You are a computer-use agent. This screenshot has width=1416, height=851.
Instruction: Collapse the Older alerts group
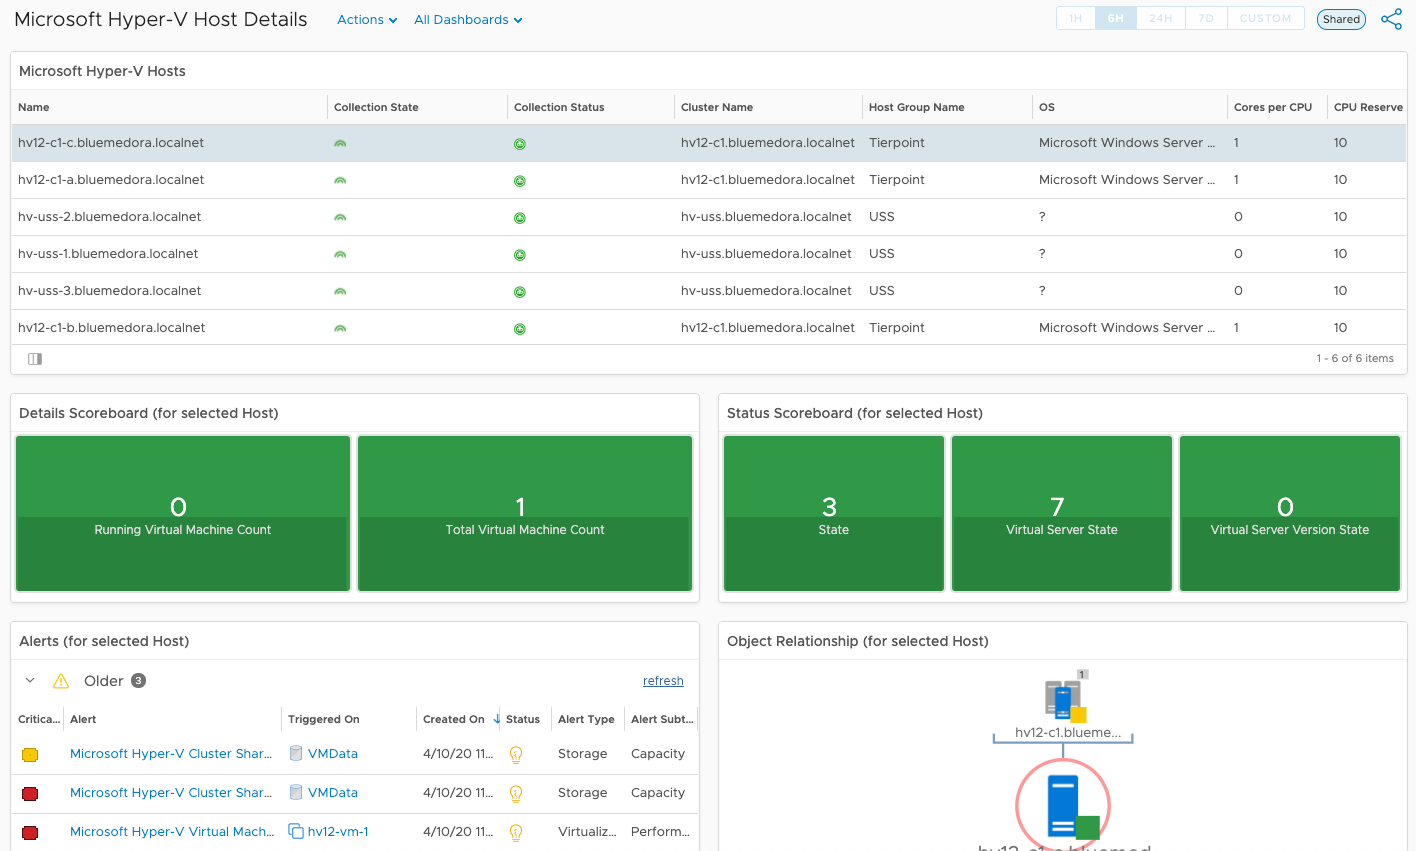click(30, 681)
